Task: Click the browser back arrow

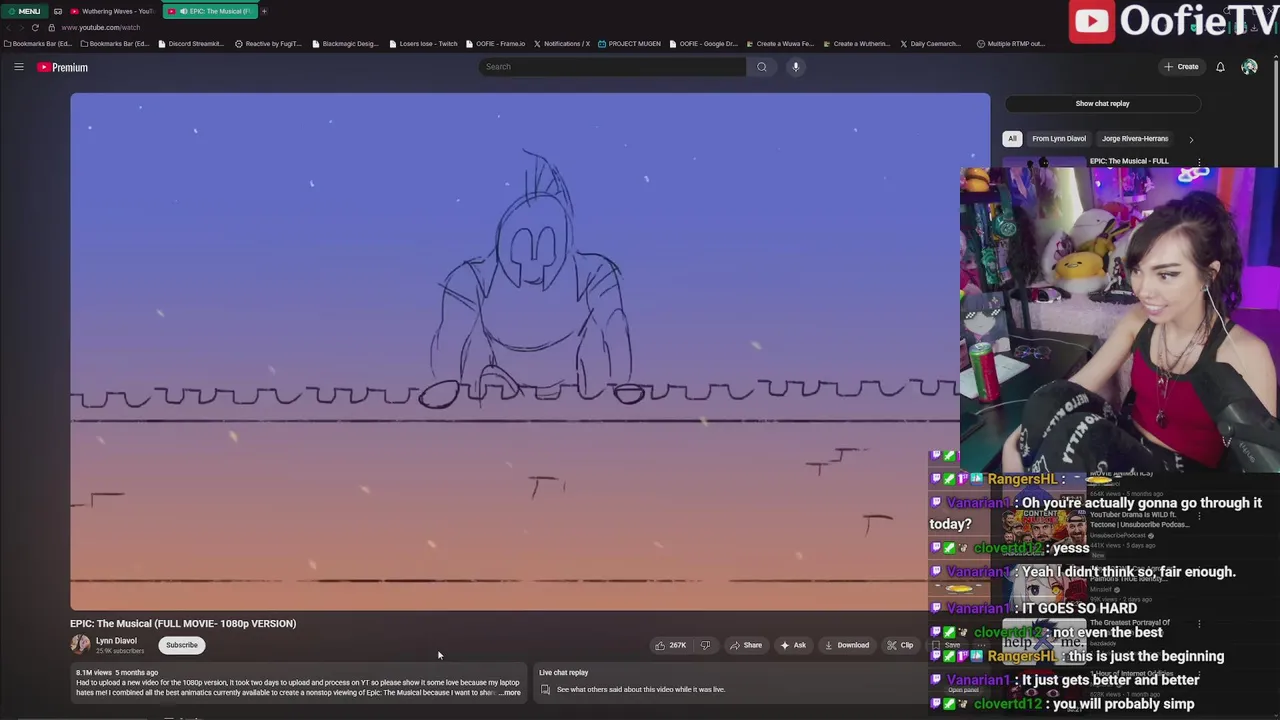Action: [10, 27]
